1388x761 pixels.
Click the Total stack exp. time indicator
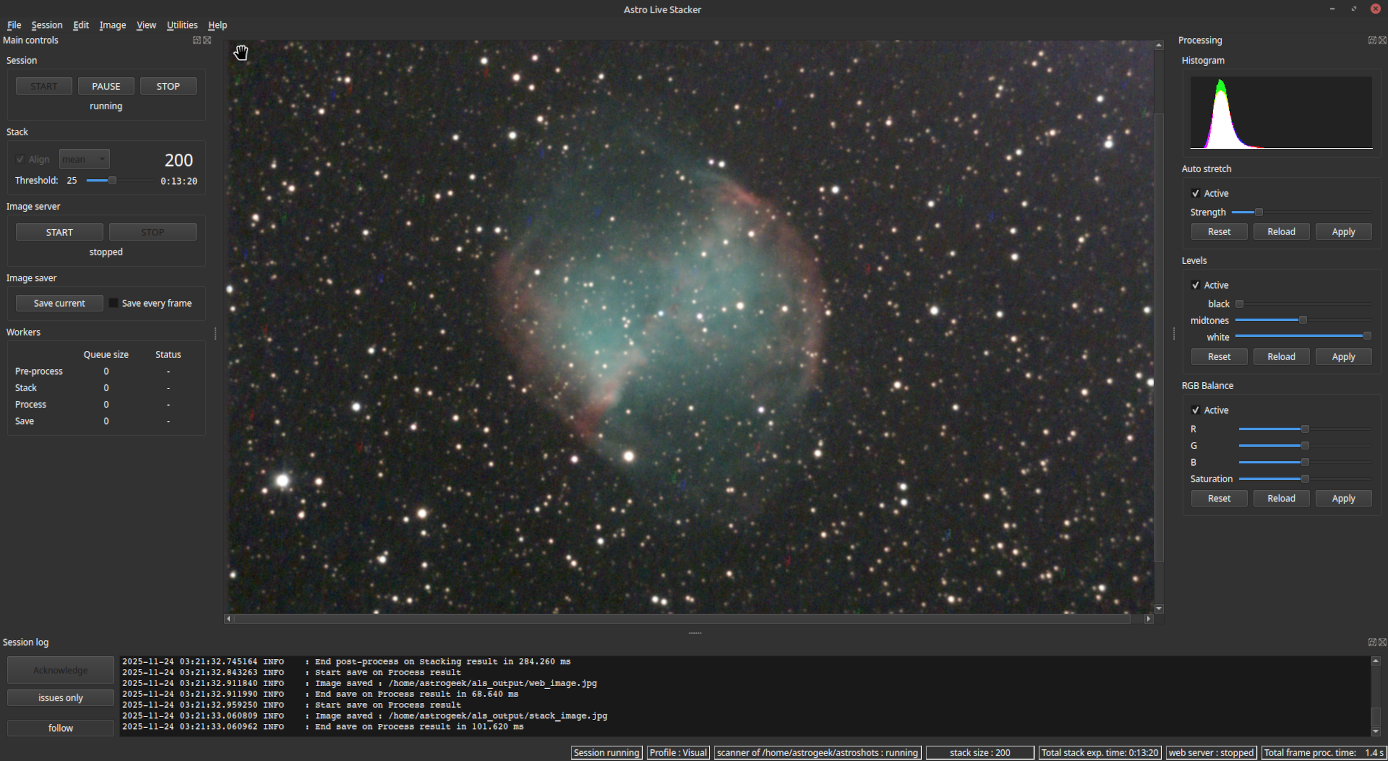[x=1100, y=752]
